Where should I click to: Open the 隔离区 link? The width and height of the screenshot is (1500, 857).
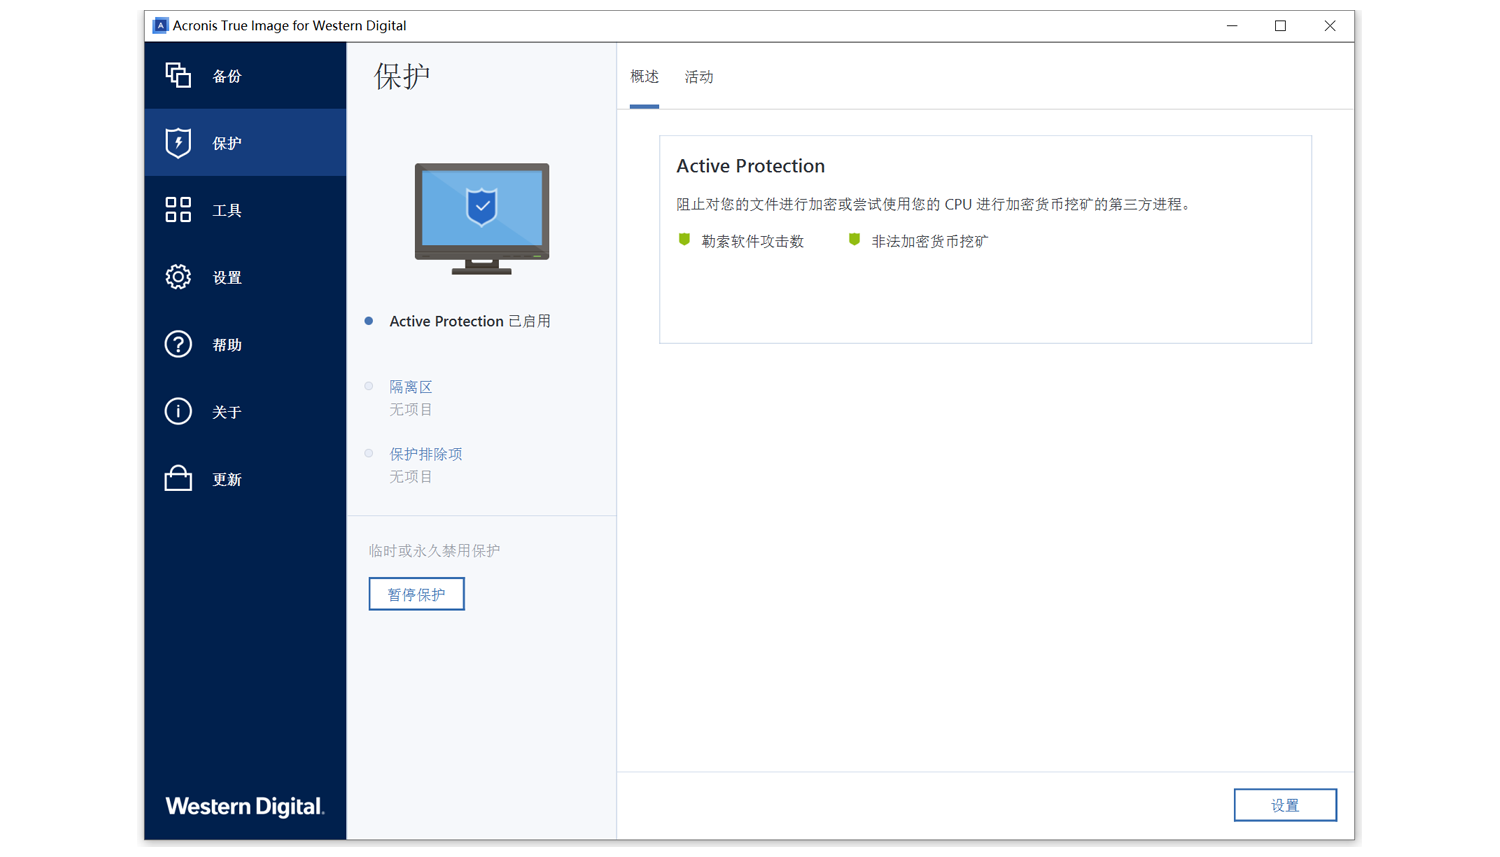(x=411, y=387)
